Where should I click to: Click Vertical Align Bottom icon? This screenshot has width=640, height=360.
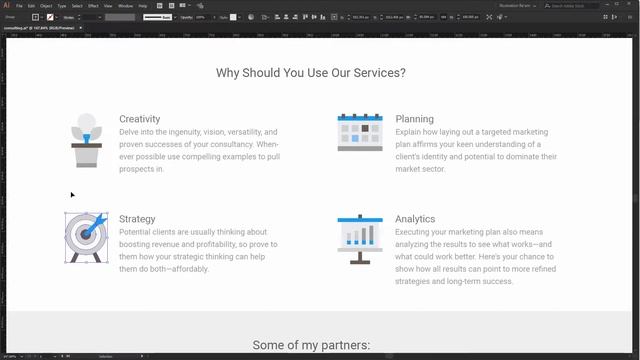323,17
